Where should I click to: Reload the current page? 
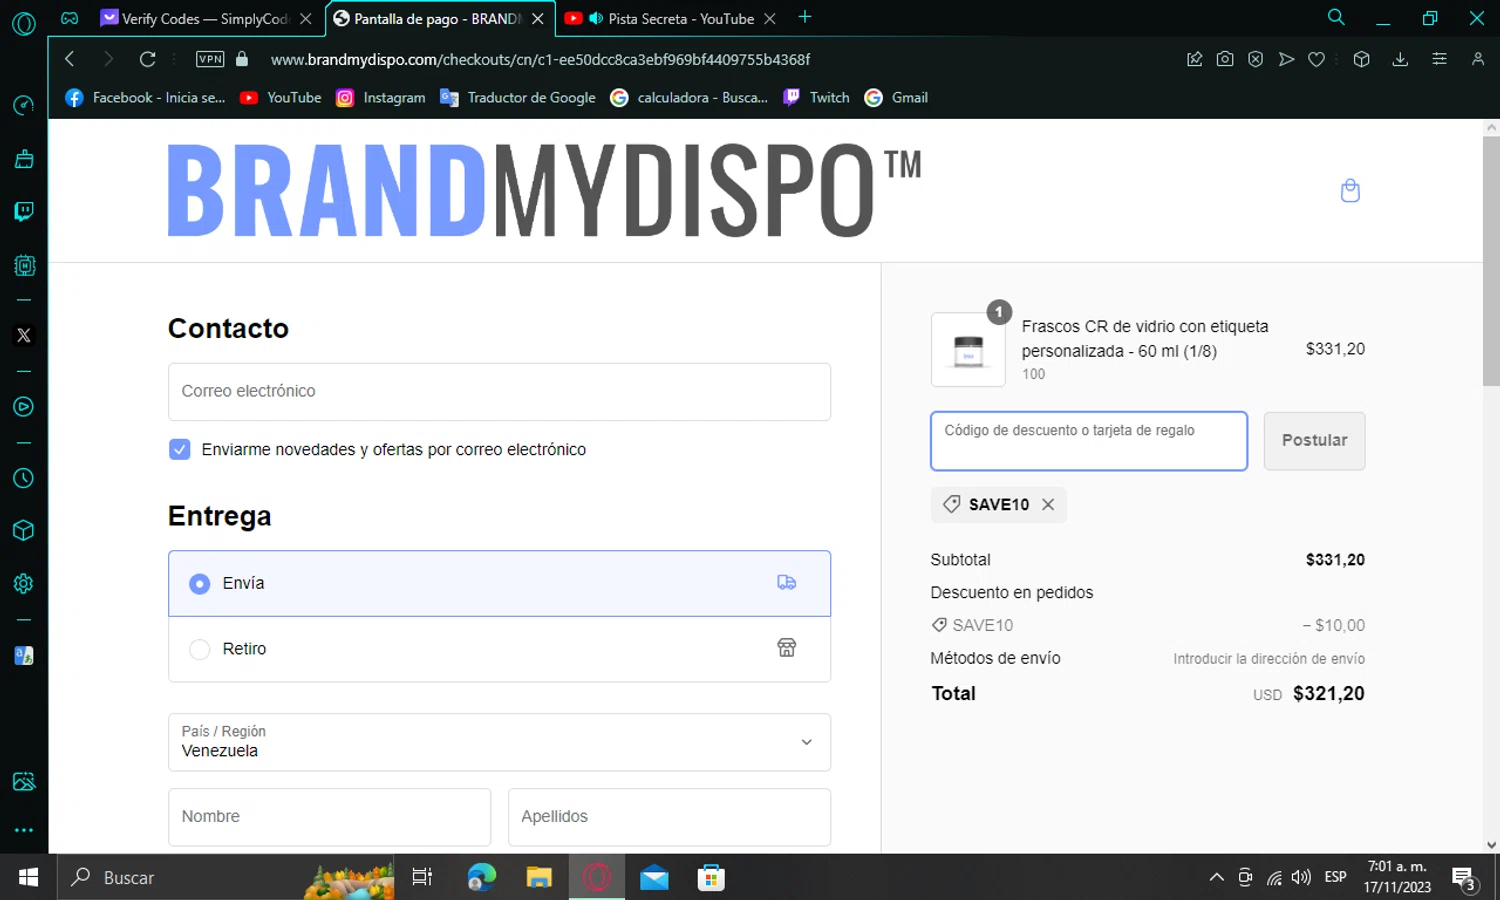(147, 59)
